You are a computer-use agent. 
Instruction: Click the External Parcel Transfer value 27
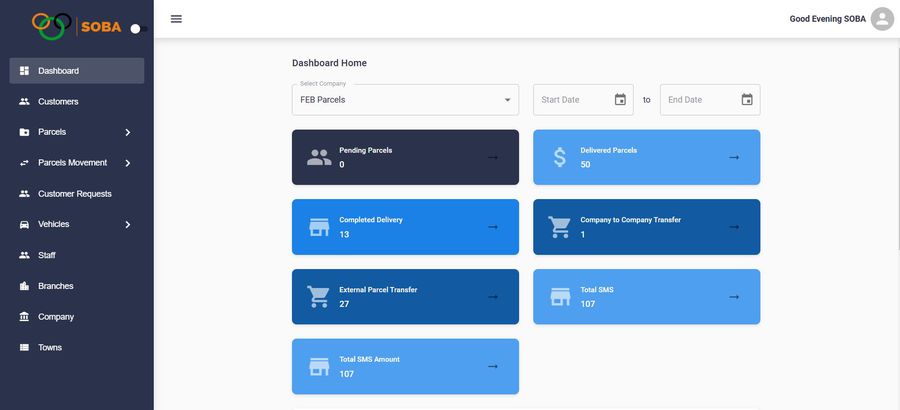344,304
